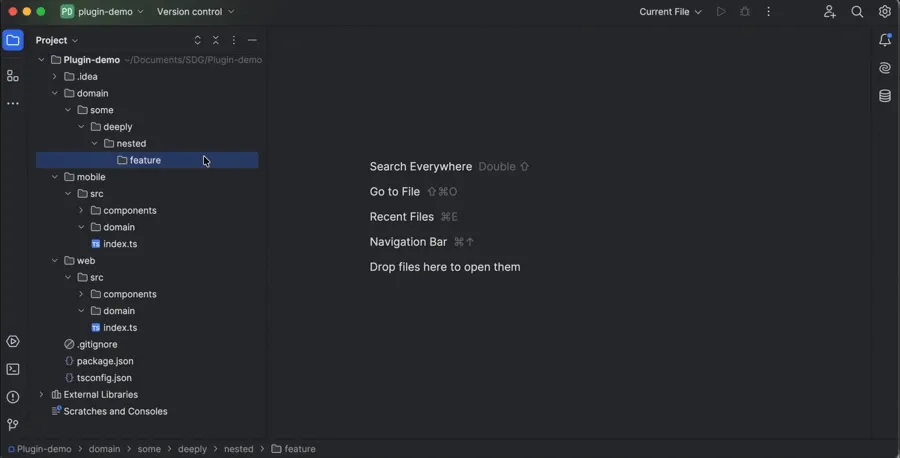Screen dimensions: 900x458
Task: Open the Problems tool window
Action: tap(13, 397)
